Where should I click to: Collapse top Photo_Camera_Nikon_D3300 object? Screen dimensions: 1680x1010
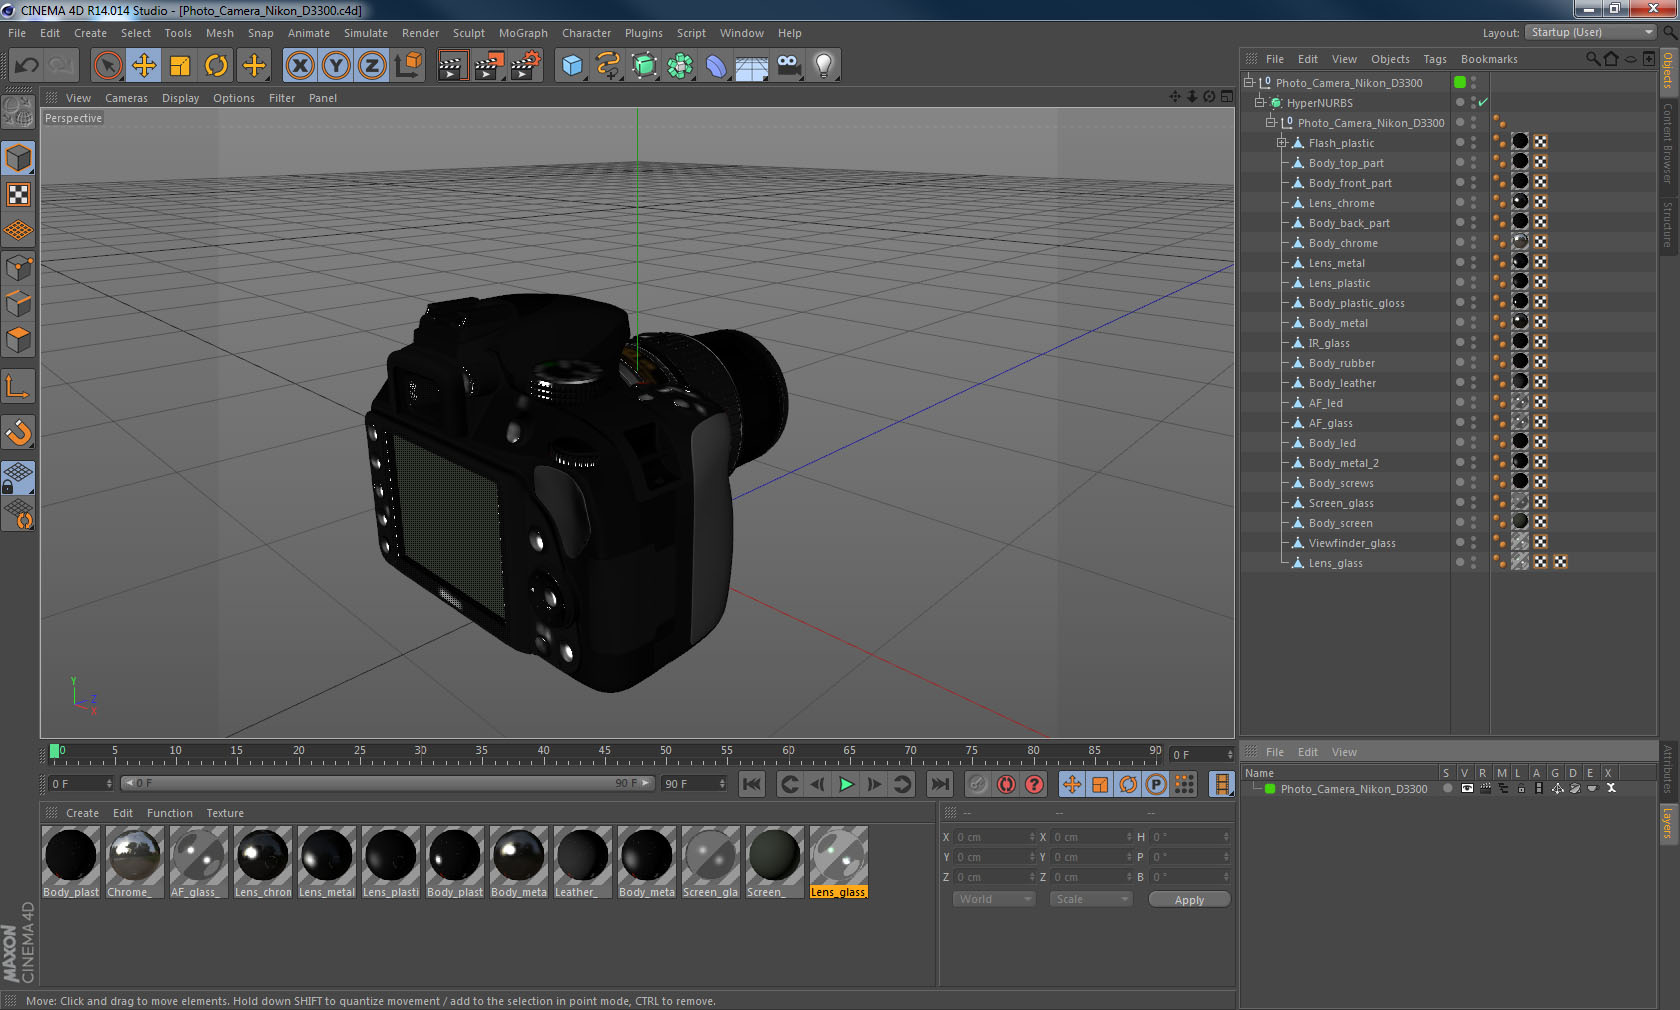[1249, 82]
